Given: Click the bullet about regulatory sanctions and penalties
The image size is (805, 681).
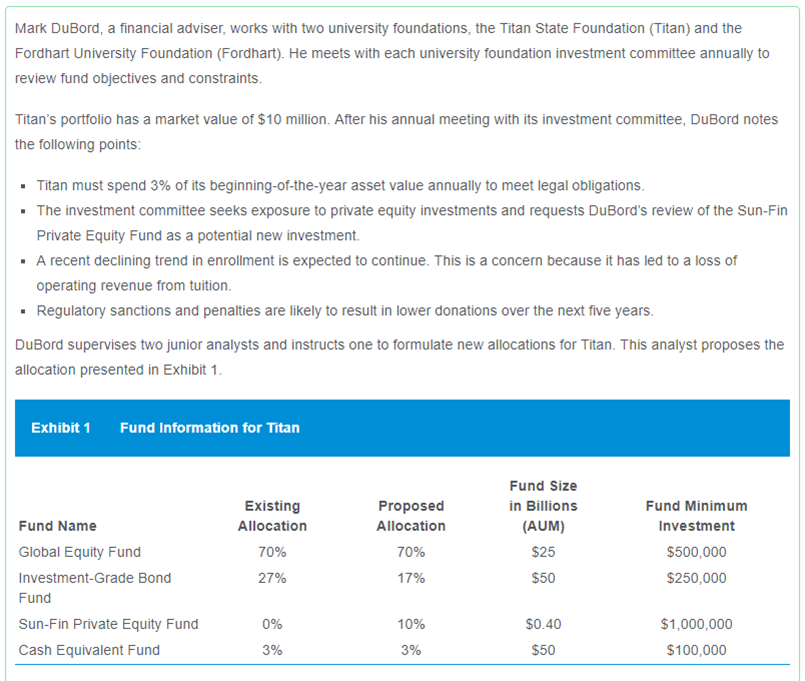Looking at the screenshot, I should (x=345, y=309).
